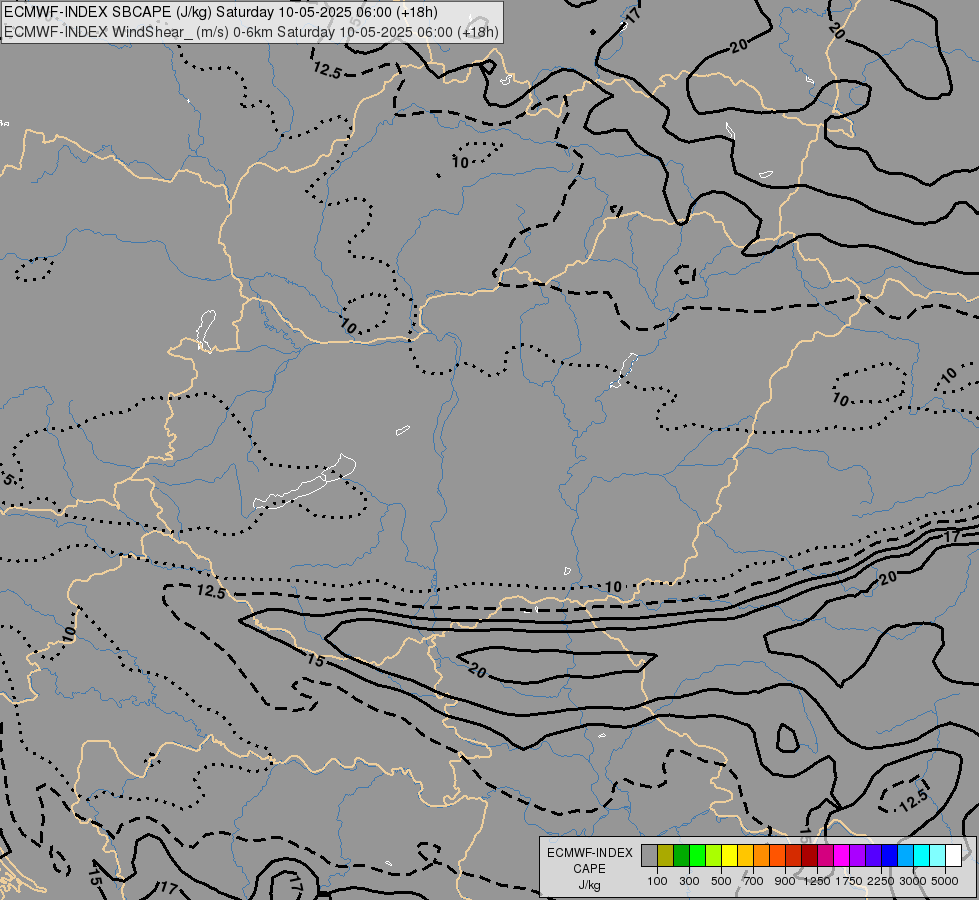Click the SBCAPE title line in the header

(x=220, y=12)
